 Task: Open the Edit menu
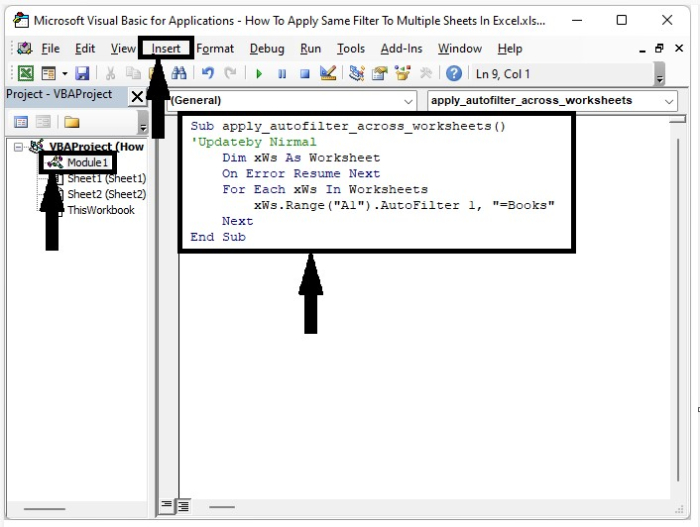[85, 48]
